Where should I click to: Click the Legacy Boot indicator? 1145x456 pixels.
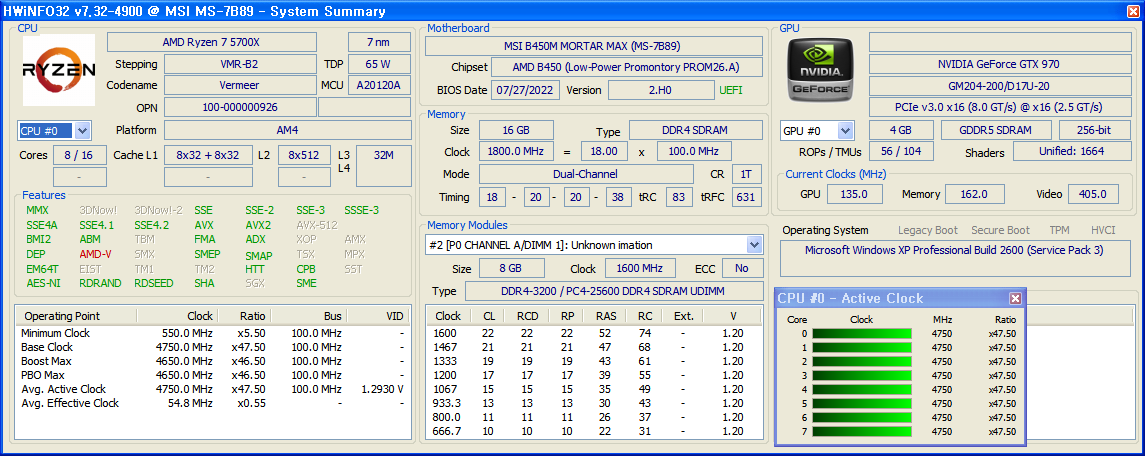click(x=927, y=230)
